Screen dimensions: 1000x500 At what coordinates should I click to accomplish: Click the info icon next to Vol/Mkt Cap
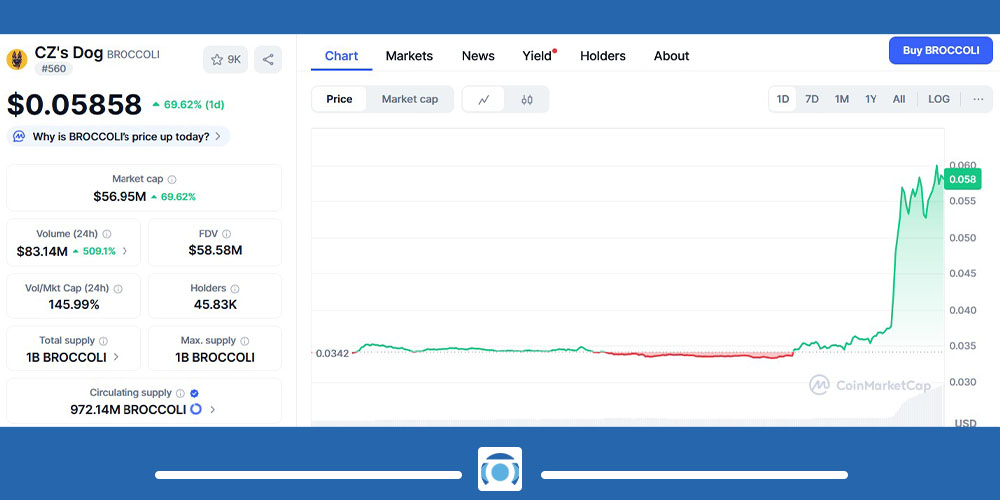coord(117,289)
